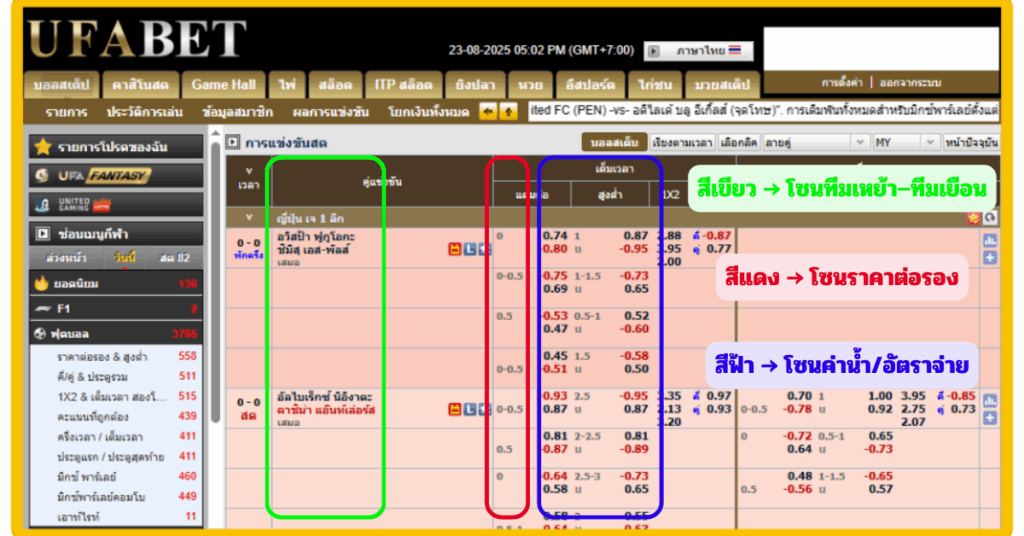Image resolution: width=1024 pixels, height=536 pixels.
Task: Open รายการ menu item
Action: tap(66, 112)
